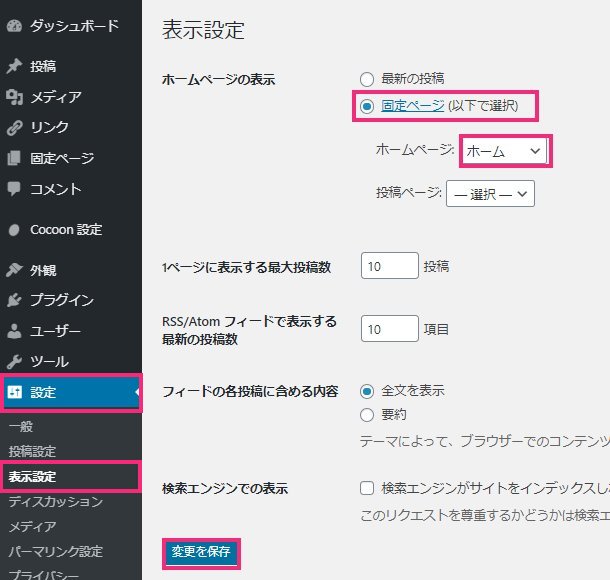
Task: Click ホームページの表示 label
Action: (x=218, y=80)
